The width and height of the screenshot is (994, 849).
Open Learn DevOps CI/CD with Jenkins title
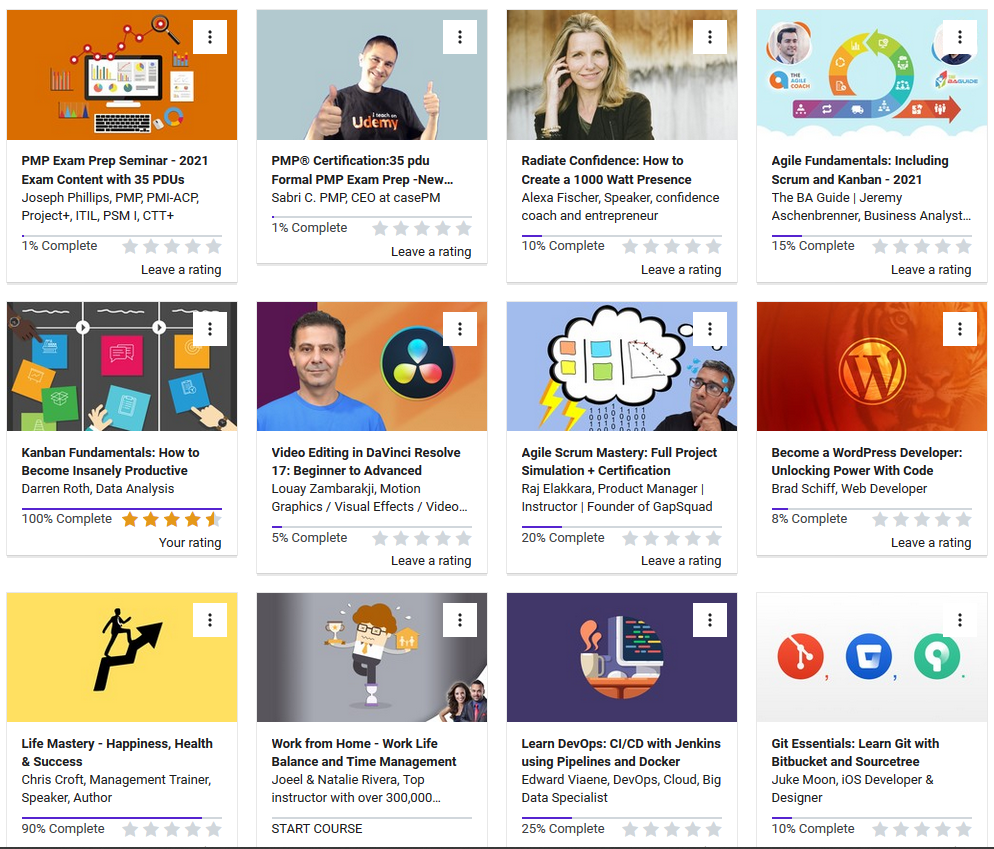620,752
